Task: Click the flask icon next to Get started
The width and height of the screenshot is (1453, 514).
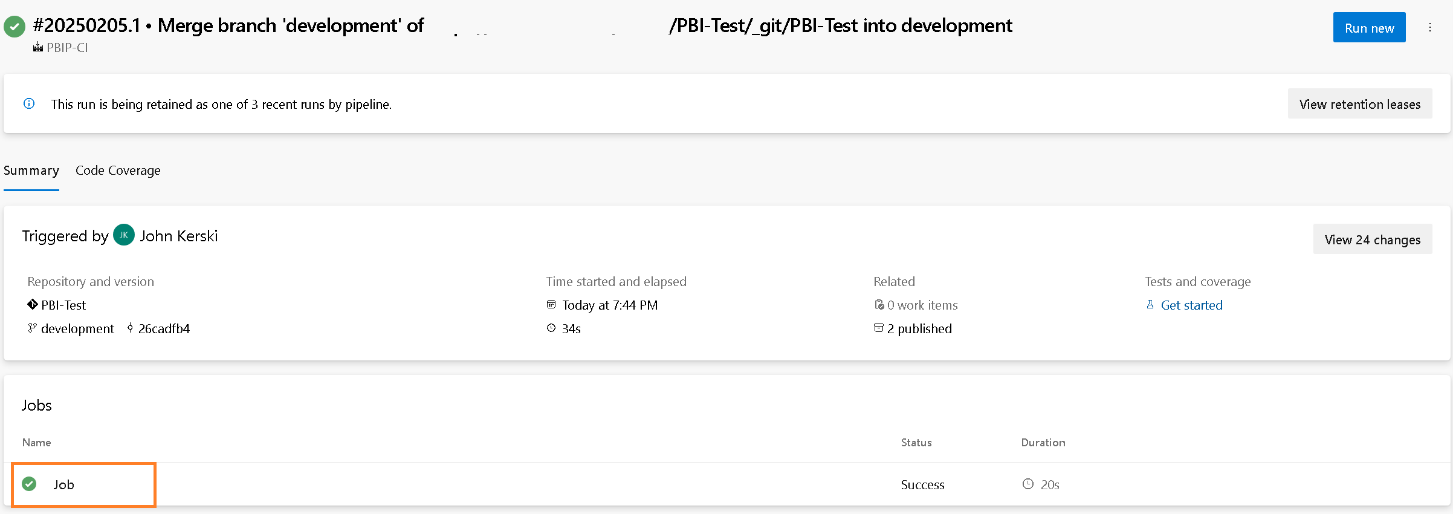Action: pos(1150,305)
